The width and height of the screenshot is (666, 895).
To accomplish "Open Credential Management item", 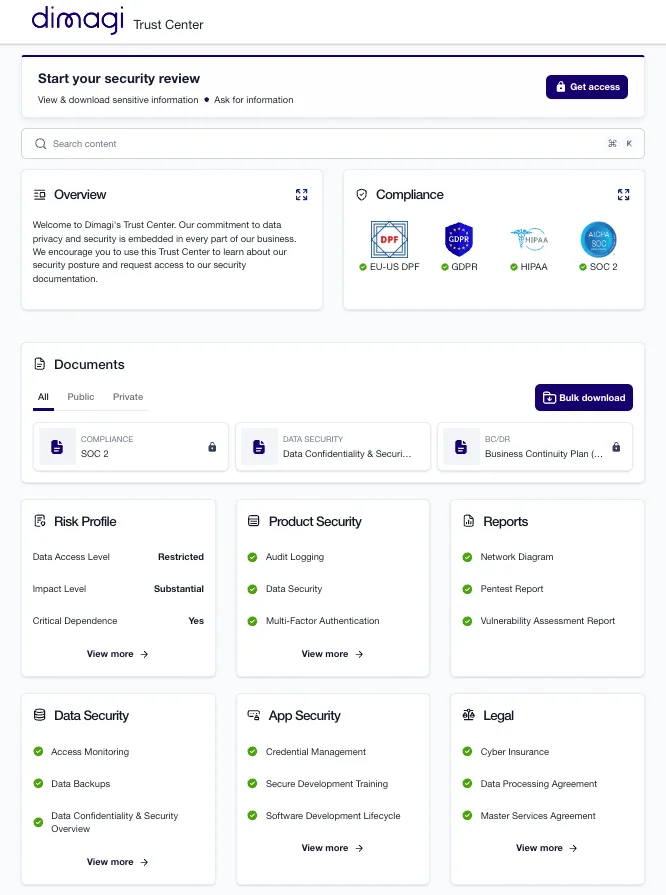I will click(316, 752).
